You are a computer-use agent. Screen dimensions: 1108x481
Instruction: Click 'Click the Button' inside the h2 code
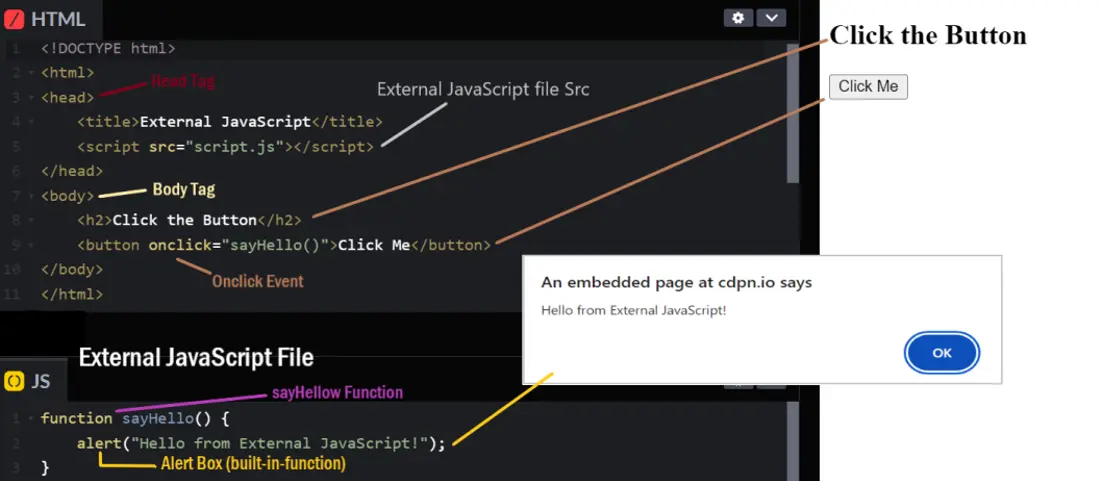tap(184, 220)
